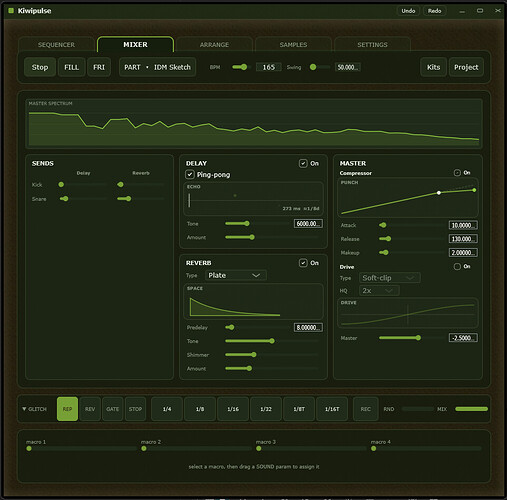Click the FRI button
This screenshot has width=507, height=500.
point(99,67)
